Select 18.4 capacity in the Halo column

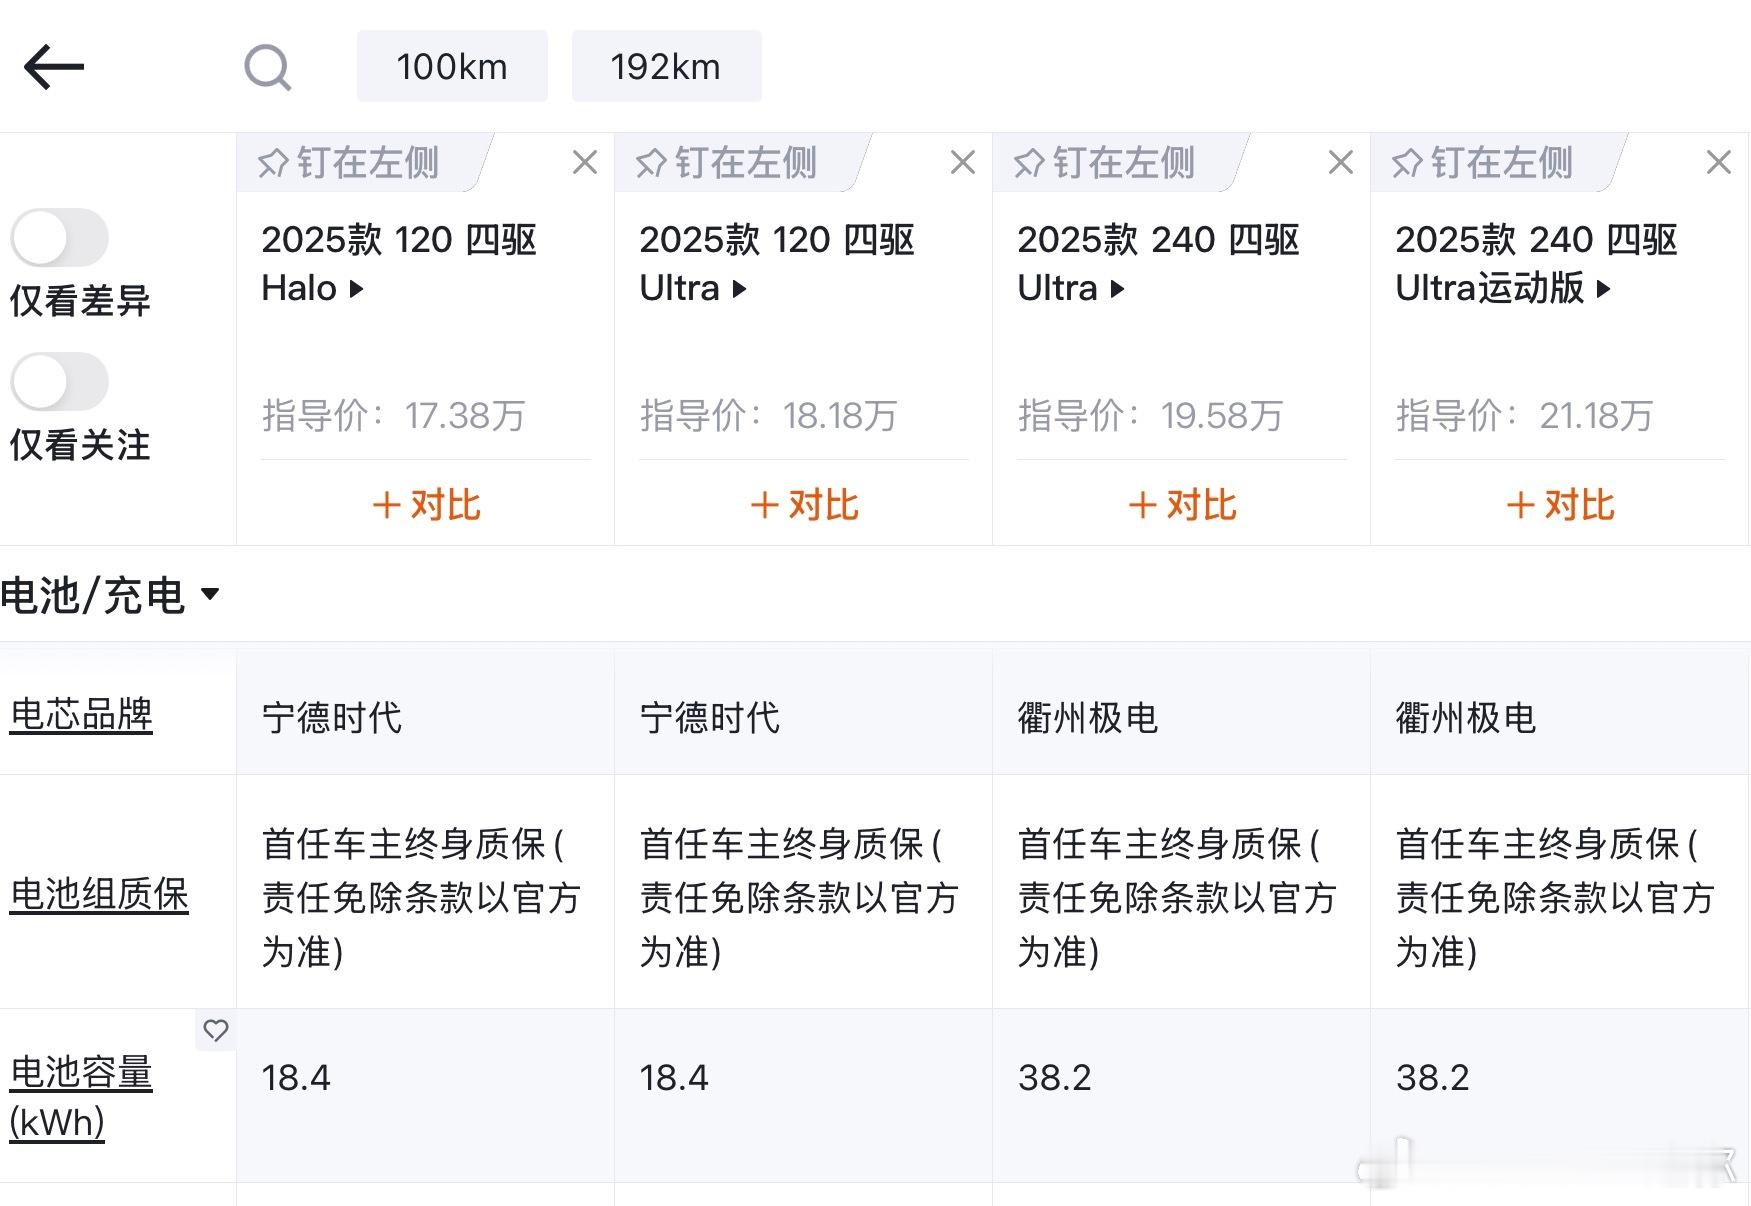click(x=296, y=1078)
